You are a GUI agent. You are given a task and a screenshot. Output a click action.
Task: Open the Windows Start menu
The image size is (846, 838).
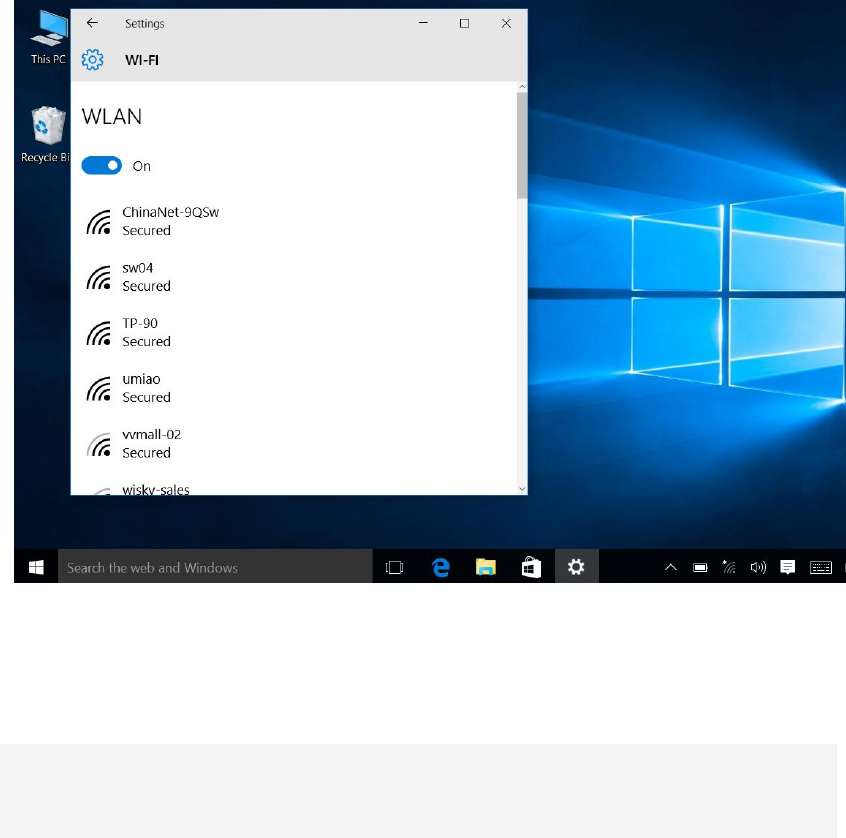[36, 567]
